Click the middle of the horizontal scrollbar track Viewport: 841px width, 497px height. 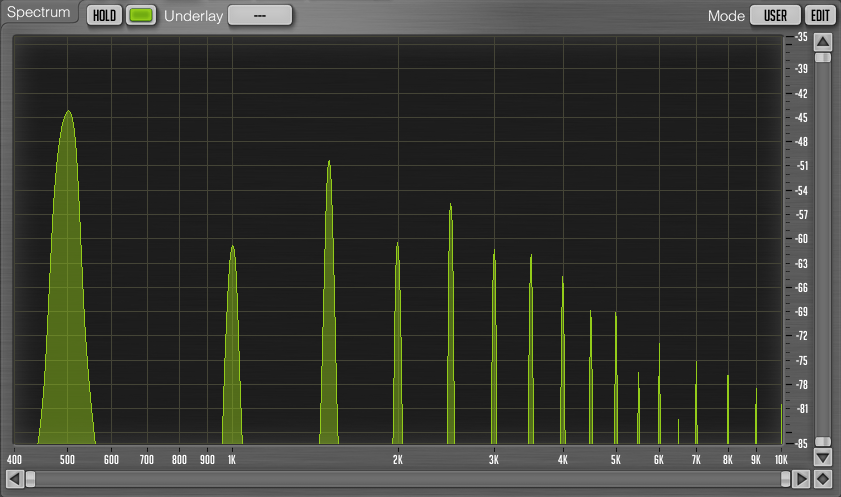coord(408,479)
